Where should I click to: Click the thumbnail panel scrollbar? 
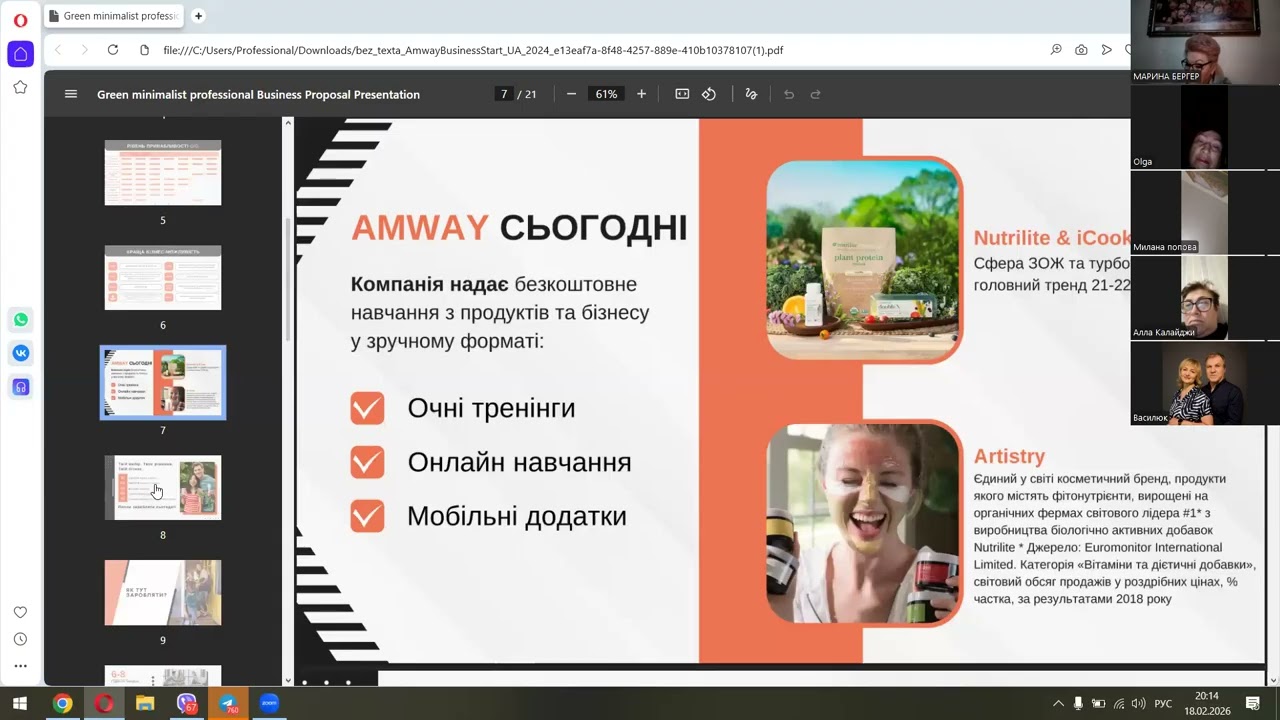[288, 280]
